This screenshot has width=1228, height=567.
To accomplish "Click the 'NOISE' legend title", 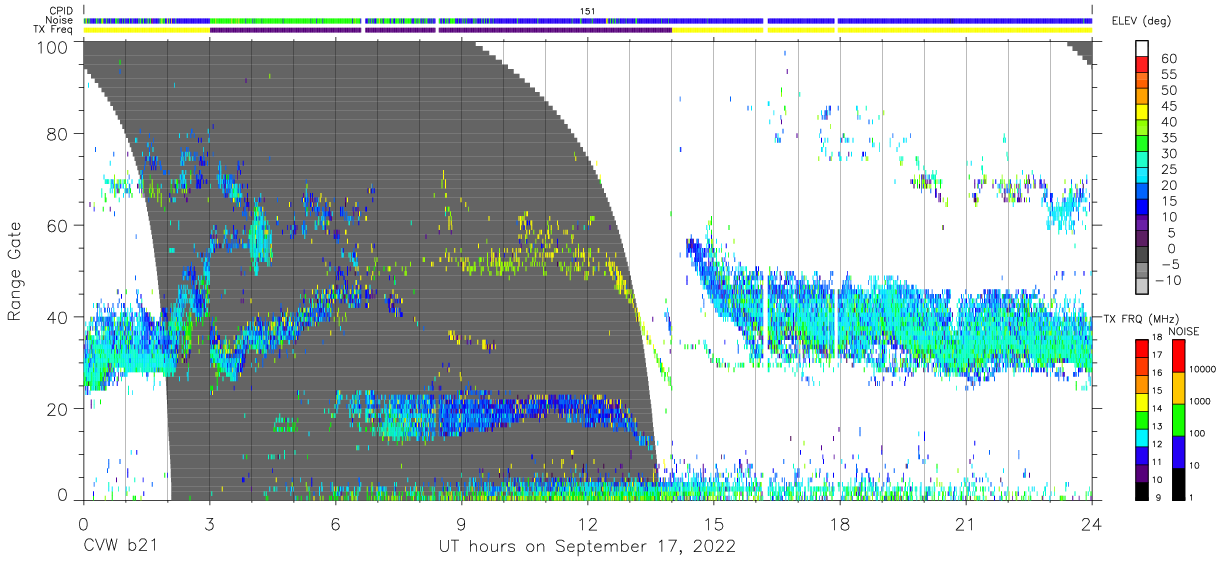I will pos(1182,330).
